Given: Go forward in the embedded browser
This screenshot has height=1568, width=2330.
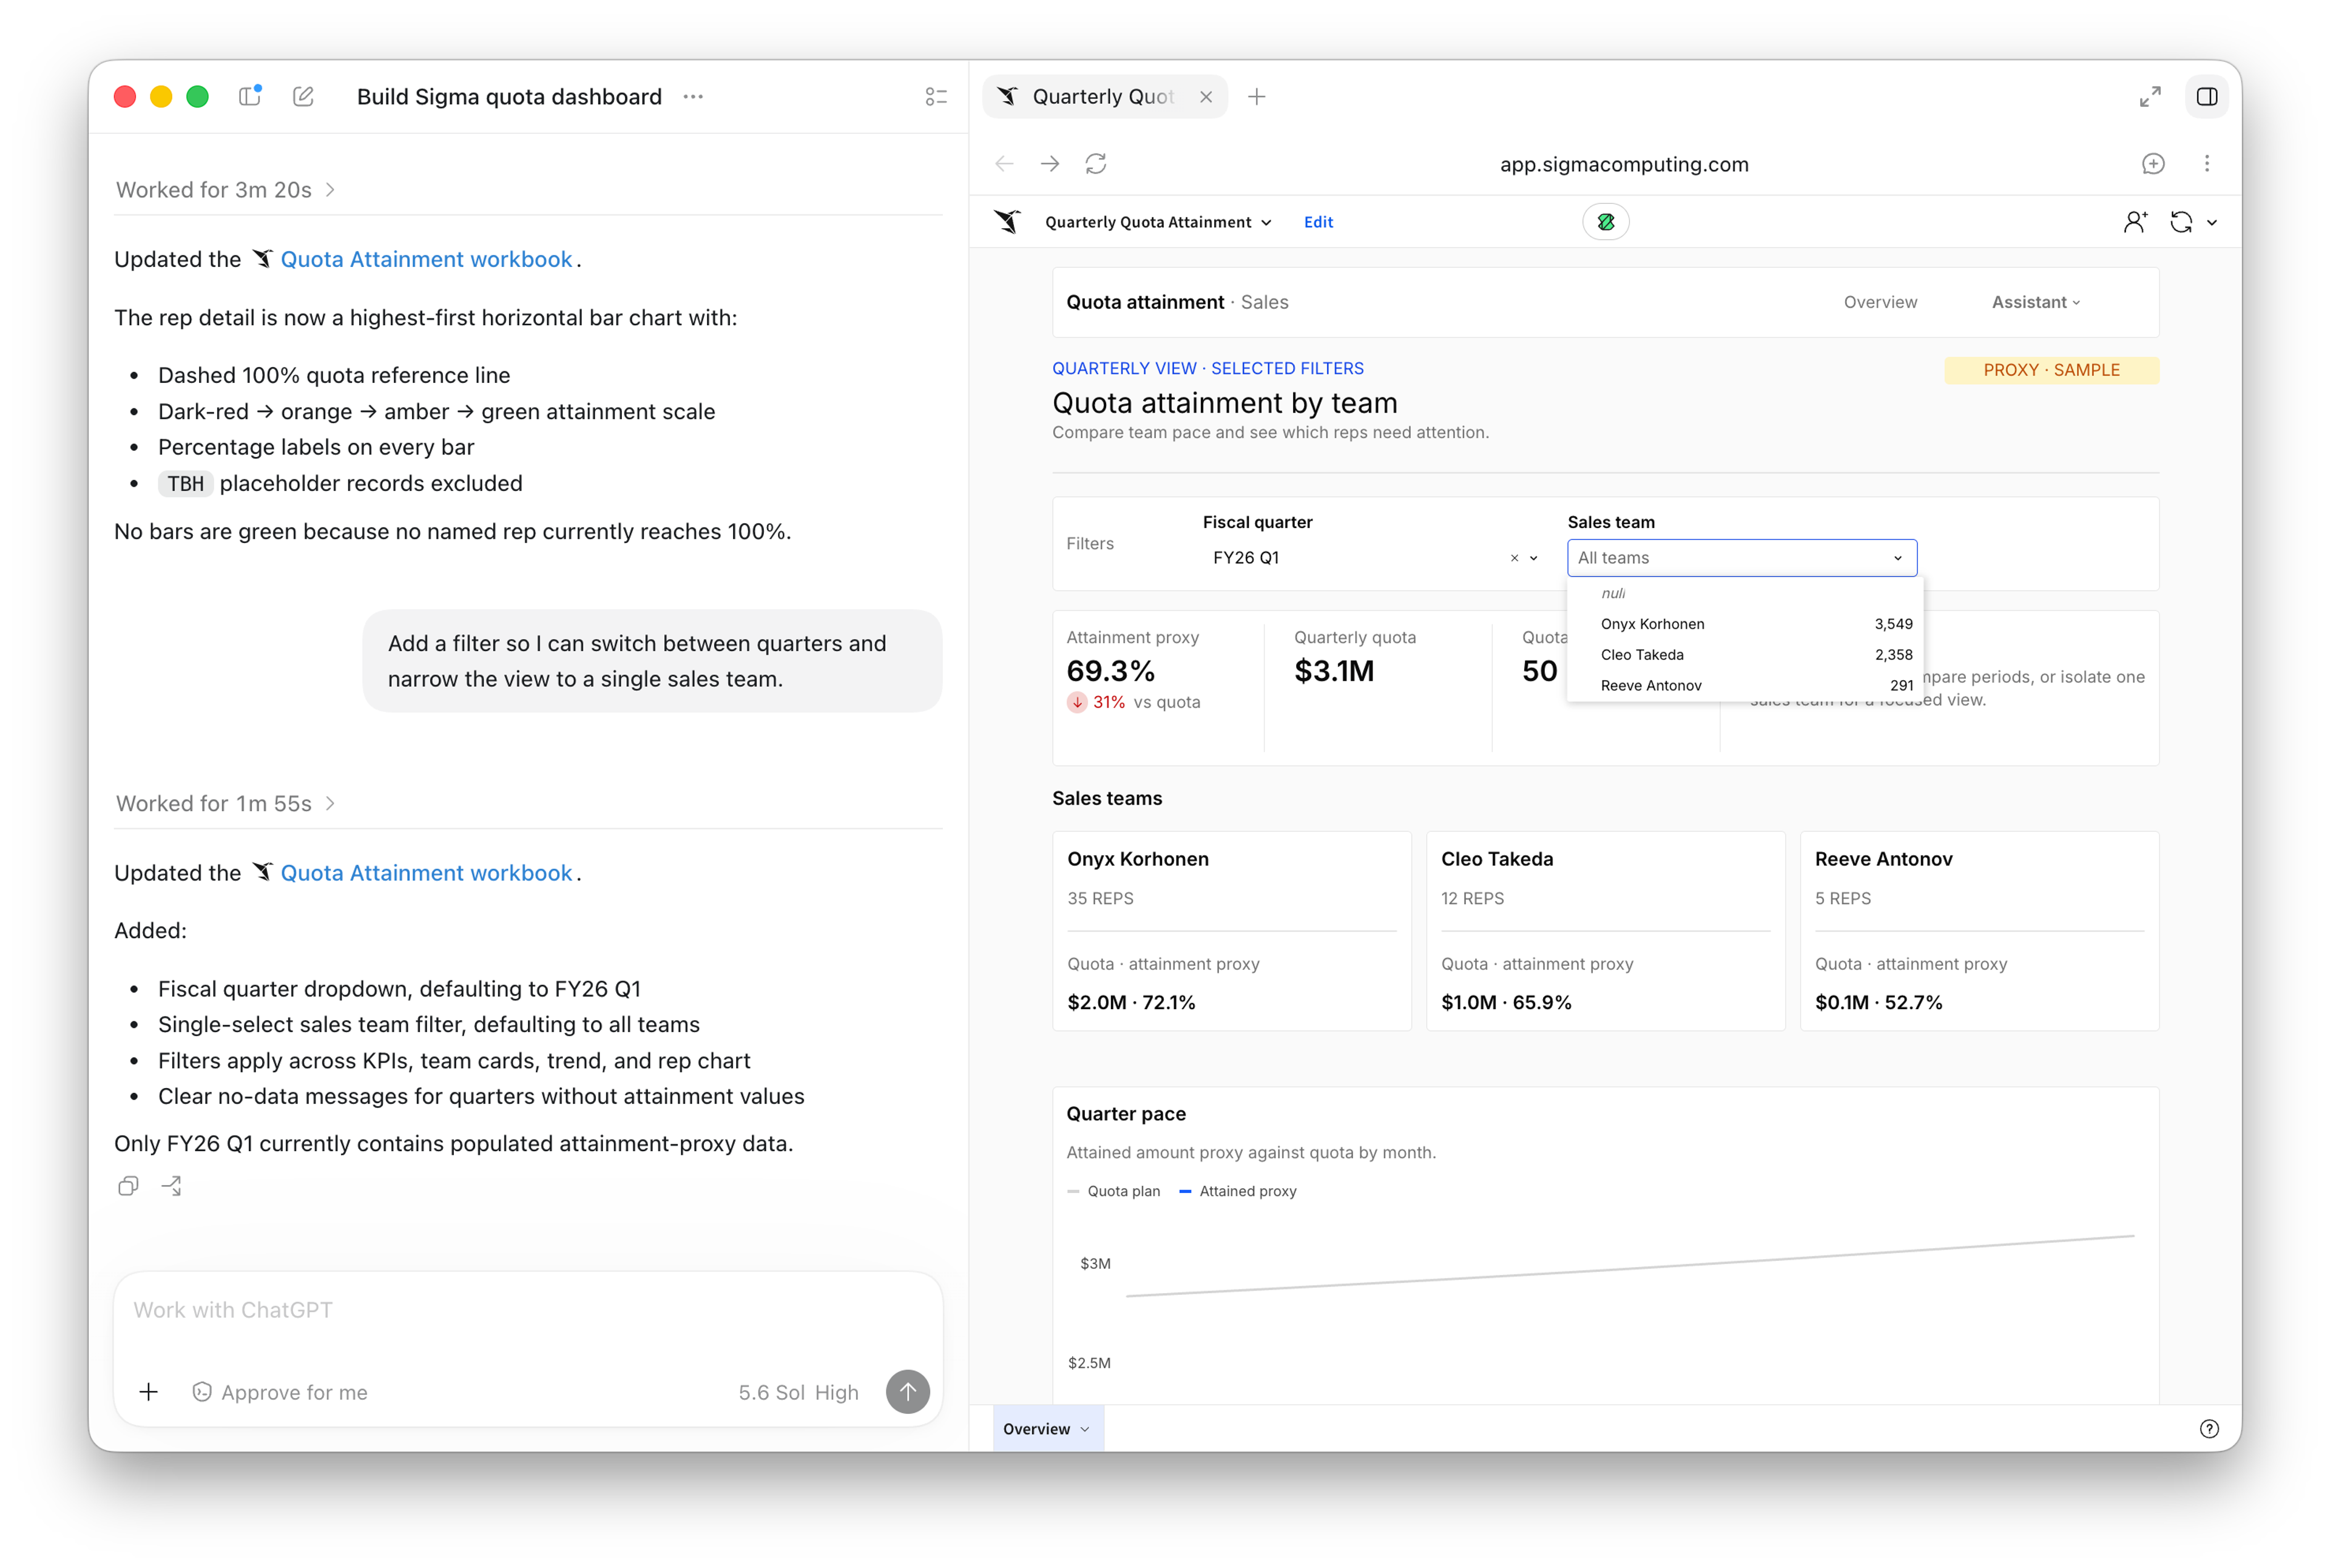Looking at the screenshot, I should pos(1050,164).
